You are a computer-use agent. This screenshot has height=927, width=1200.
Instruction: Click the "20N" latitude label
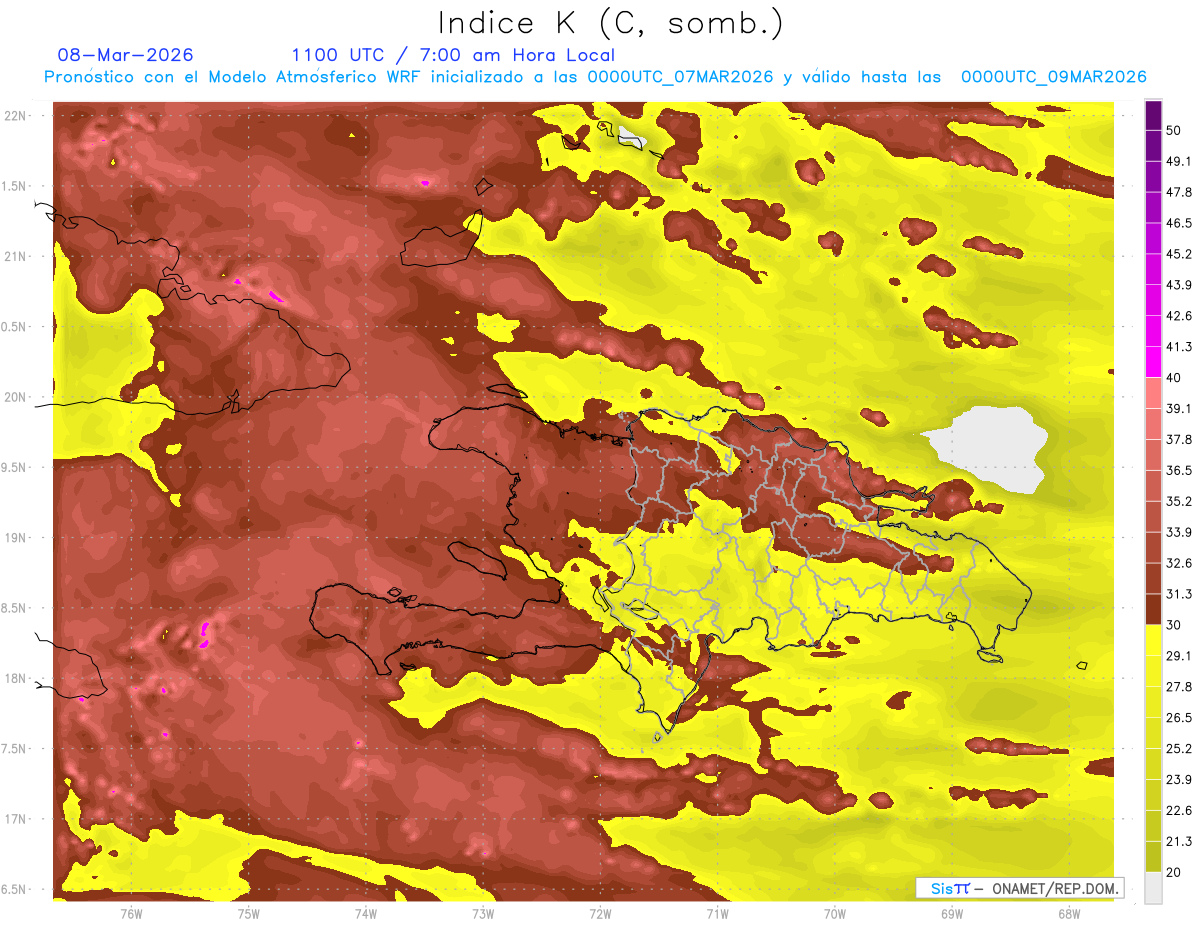(x=16, y=398)
